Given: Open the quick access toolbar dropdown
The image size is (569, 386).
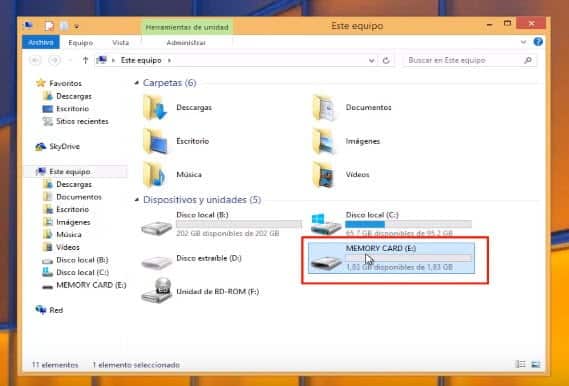Looking at the screenshot, I should coord(77,26).
